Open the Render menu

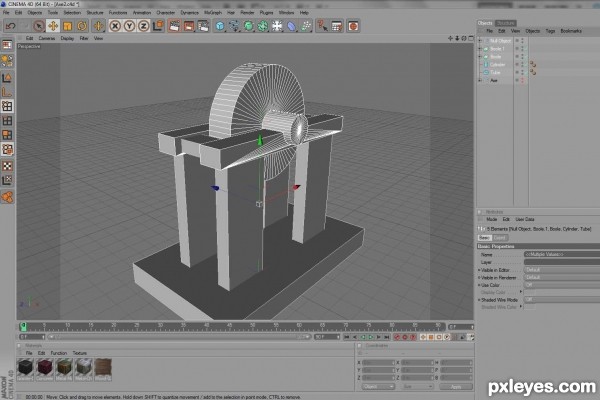247,13
